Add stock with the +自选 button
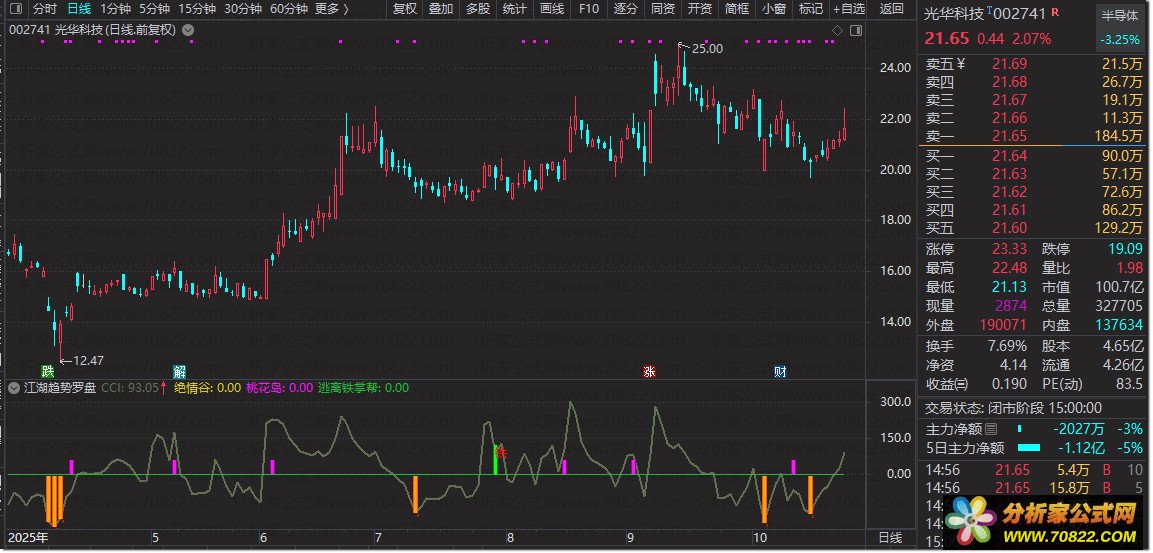 point(846,9)
